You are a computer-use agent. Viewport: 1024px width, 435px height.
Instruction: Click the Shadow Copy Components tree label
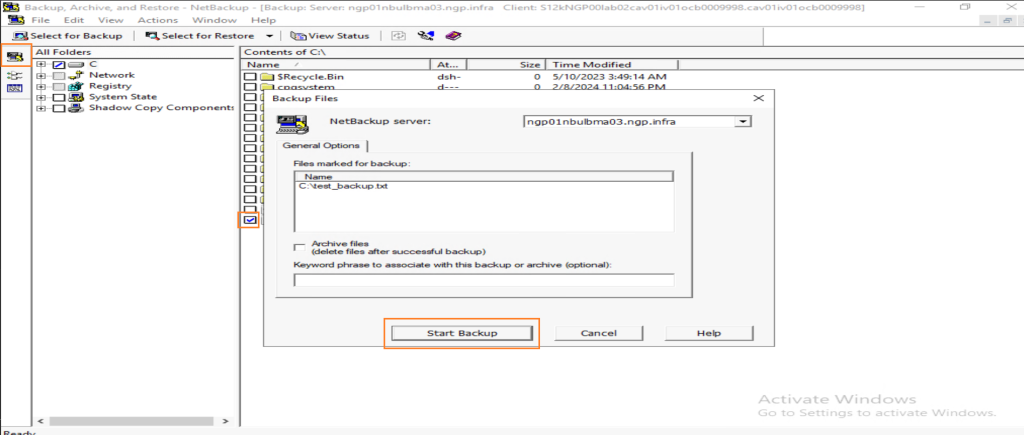pyautogui.click(x=161, y=108)
